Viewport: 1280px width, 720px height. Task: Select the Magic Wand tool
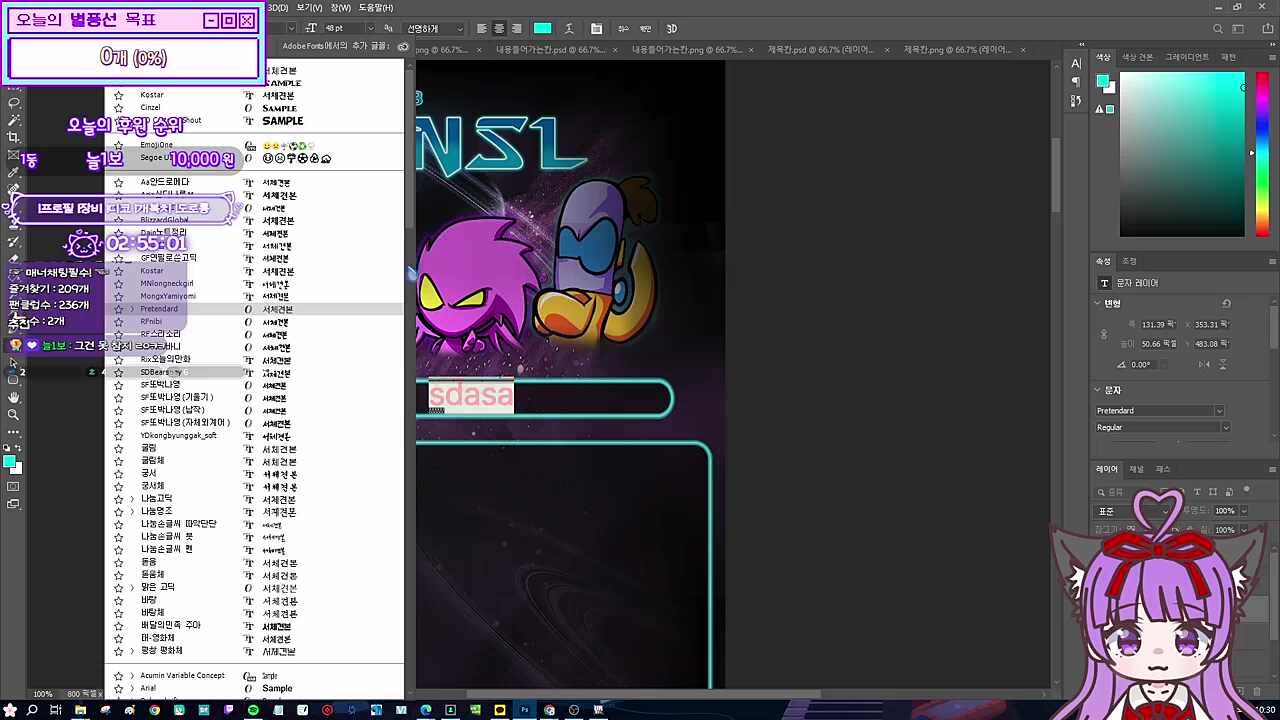(x=14, y=120)
